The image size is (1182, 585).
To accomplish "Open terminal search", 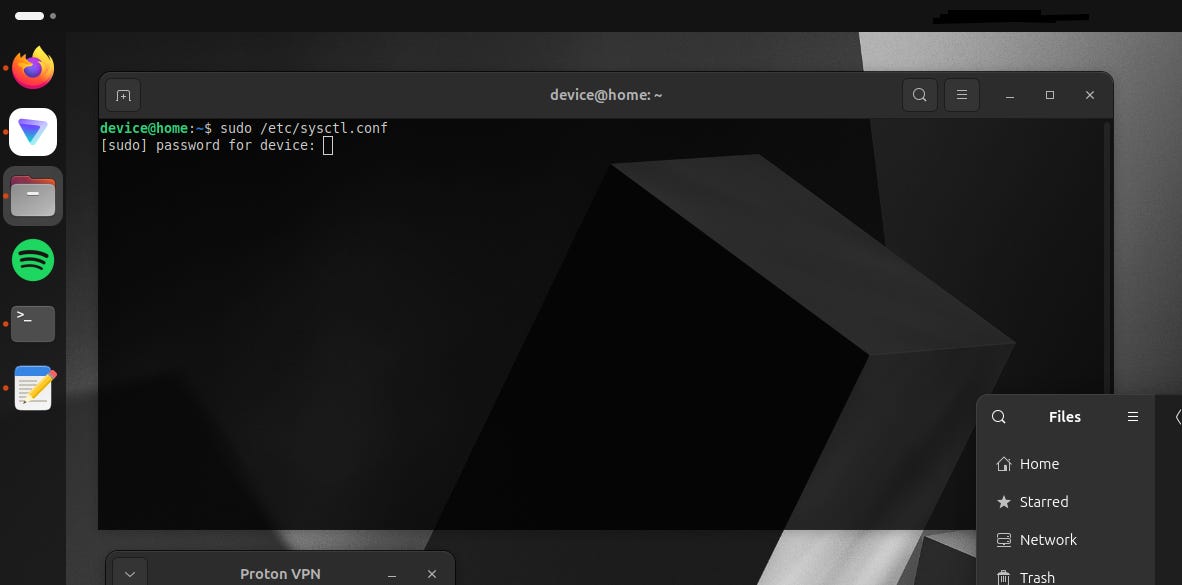I will [920, 95].
